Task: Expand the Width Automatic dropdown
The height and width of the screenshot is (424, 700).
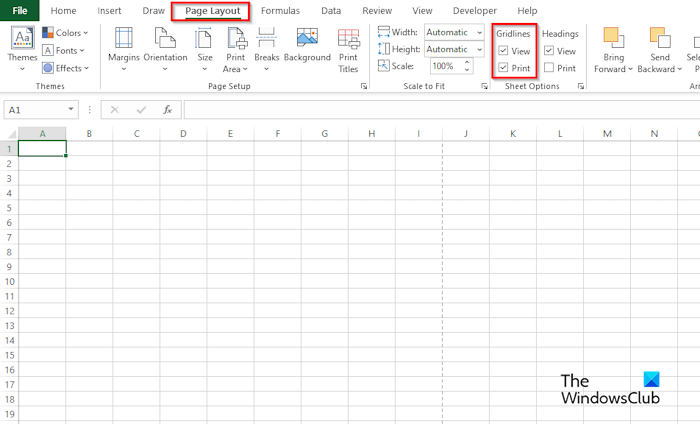Action: (x=479, y=33)
